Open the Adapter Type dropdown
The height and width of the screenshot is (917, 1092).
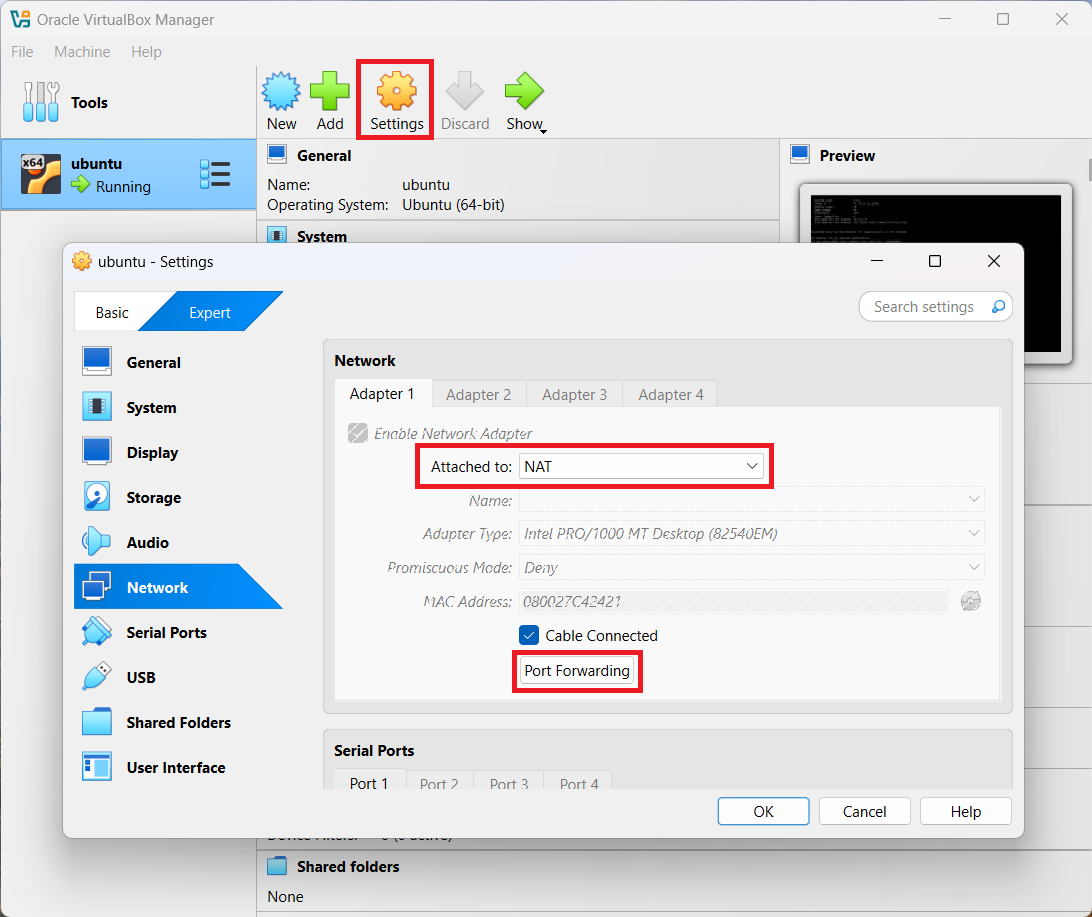tap(751, 533)
